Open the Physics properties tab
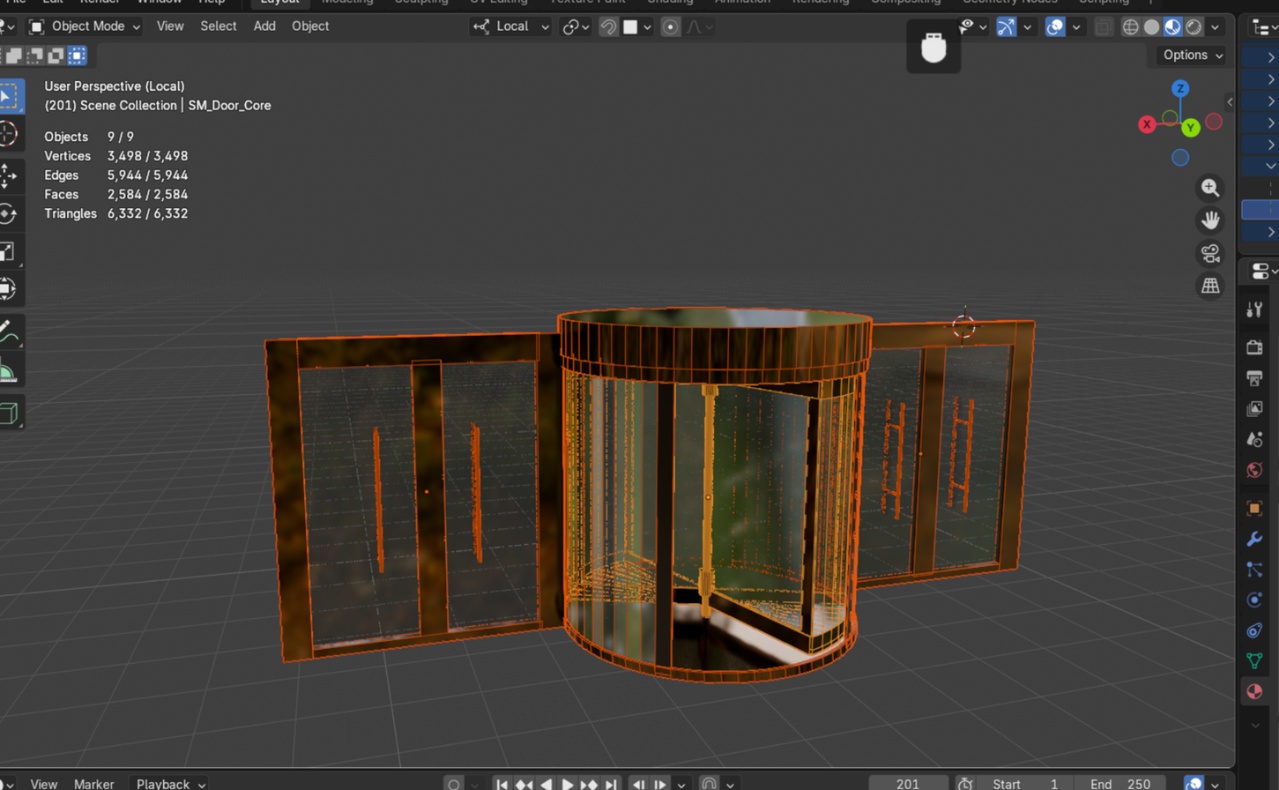This screenshot has height=790, width=1279. tap(1255, 600)
